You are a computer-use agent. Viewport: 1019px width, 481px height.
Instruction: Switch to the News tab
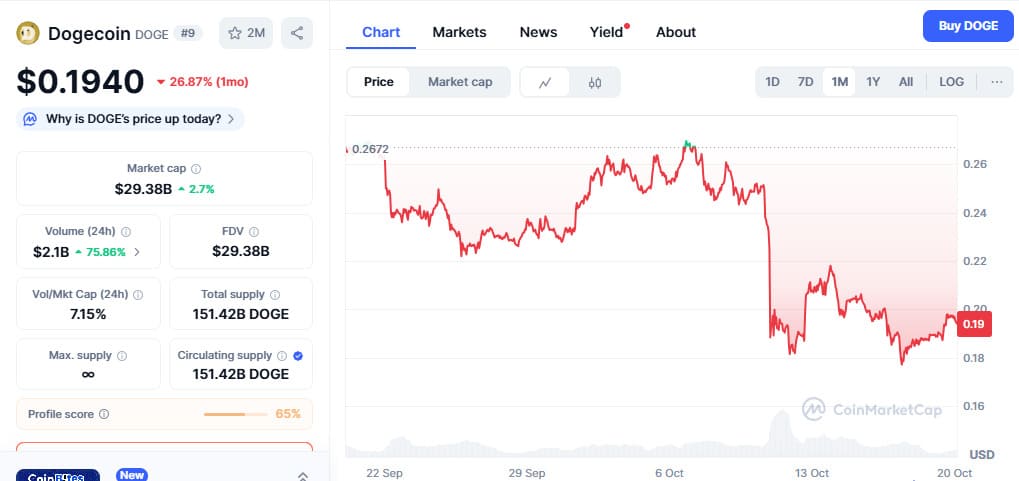click(538, 32)
